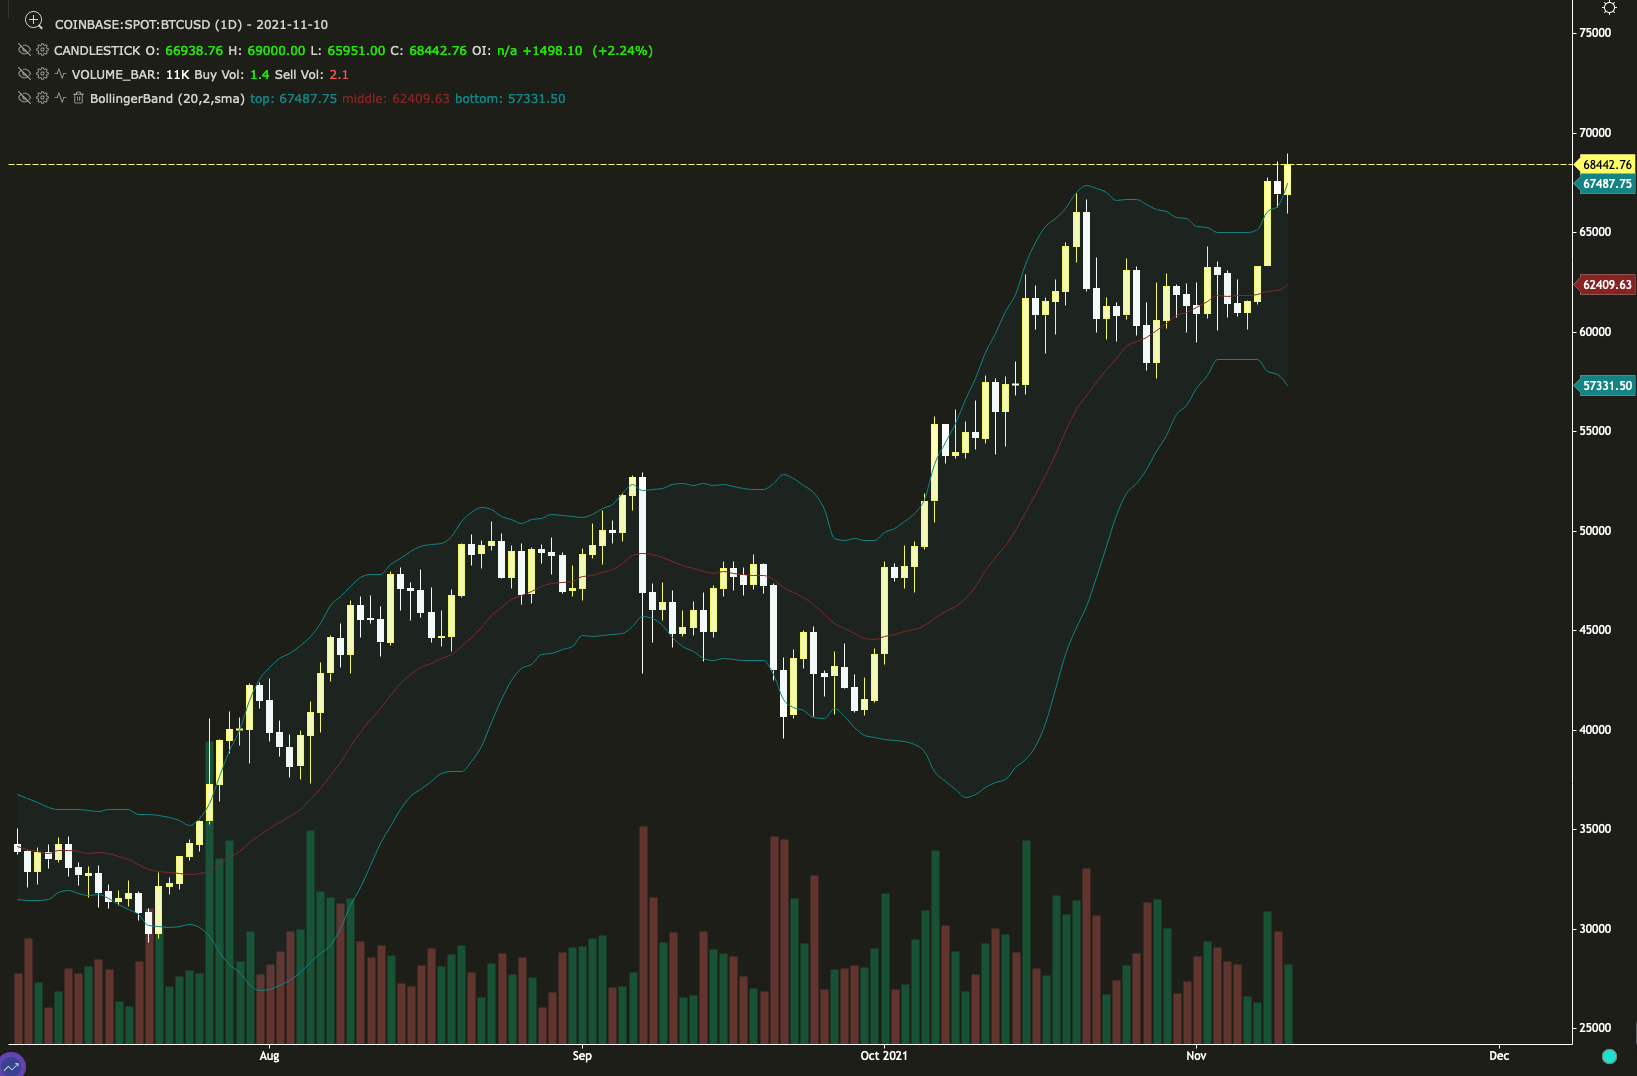
Task: Click the Dec label on the time axis
Action: (x=1499, y=1056)
